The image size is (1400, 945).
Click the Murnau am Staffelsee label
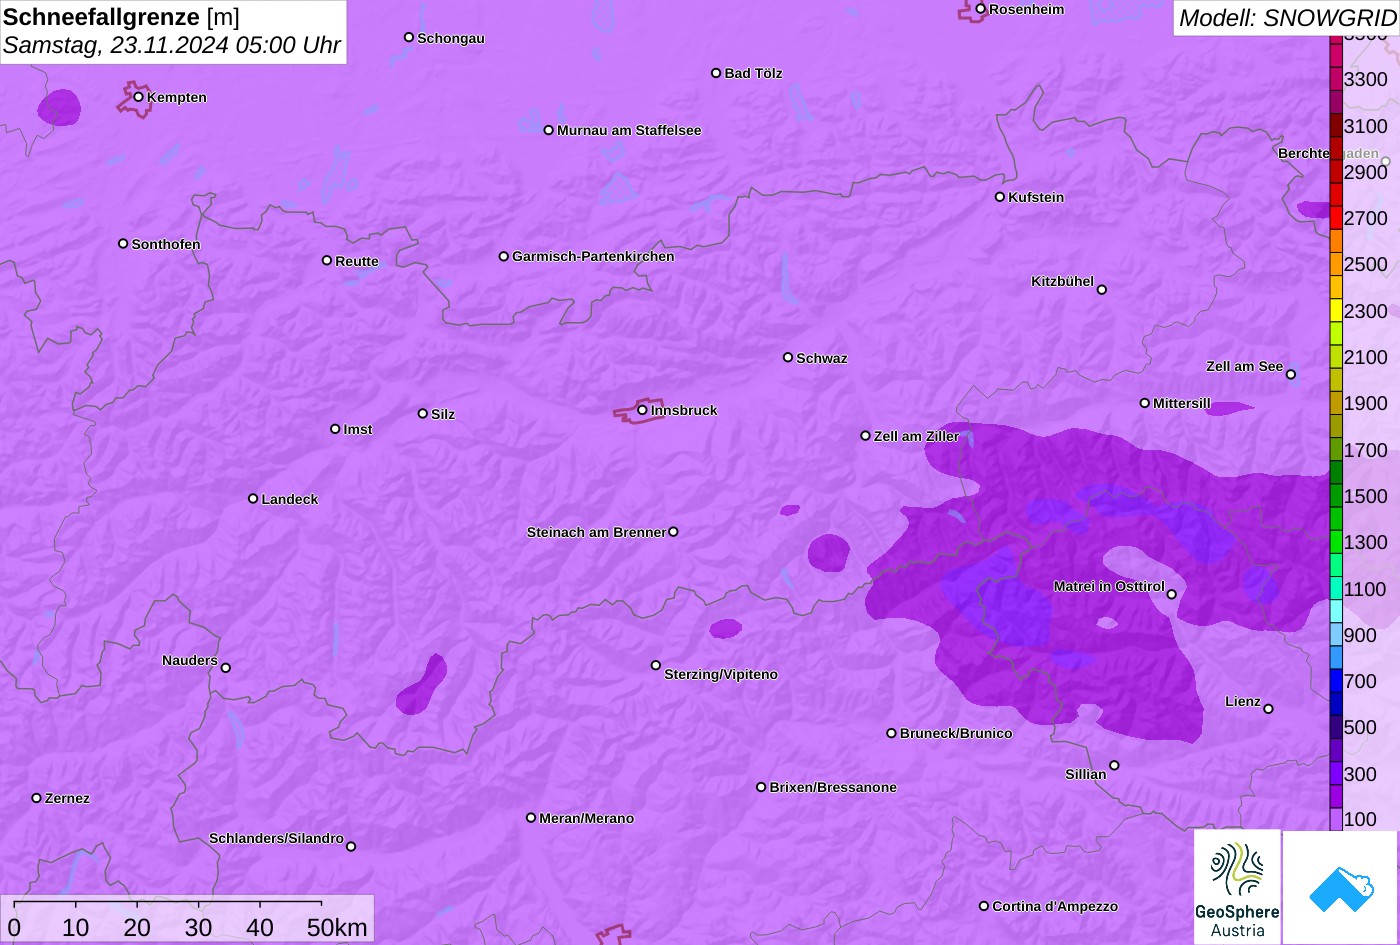(629, 130)
